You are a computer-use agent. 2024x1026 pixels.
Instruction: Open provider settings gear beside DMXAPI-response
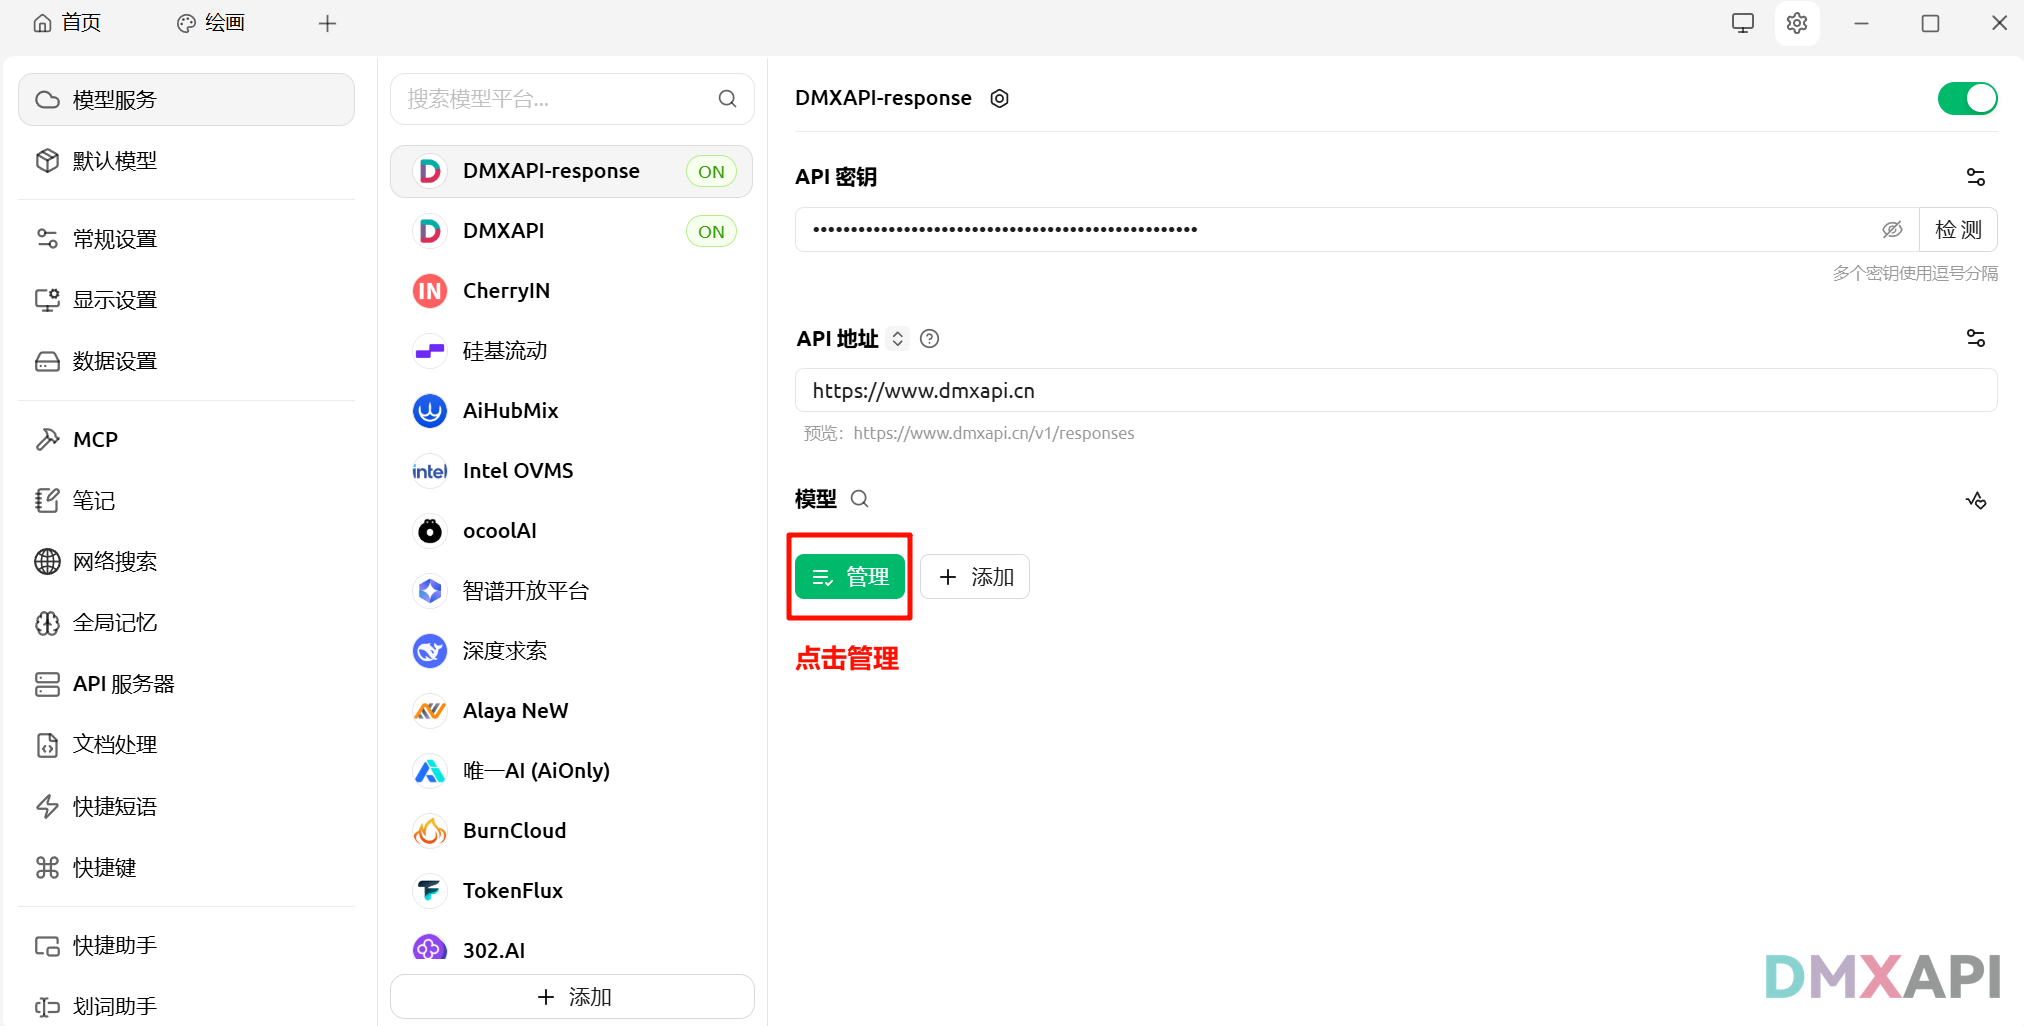(999, 98)
